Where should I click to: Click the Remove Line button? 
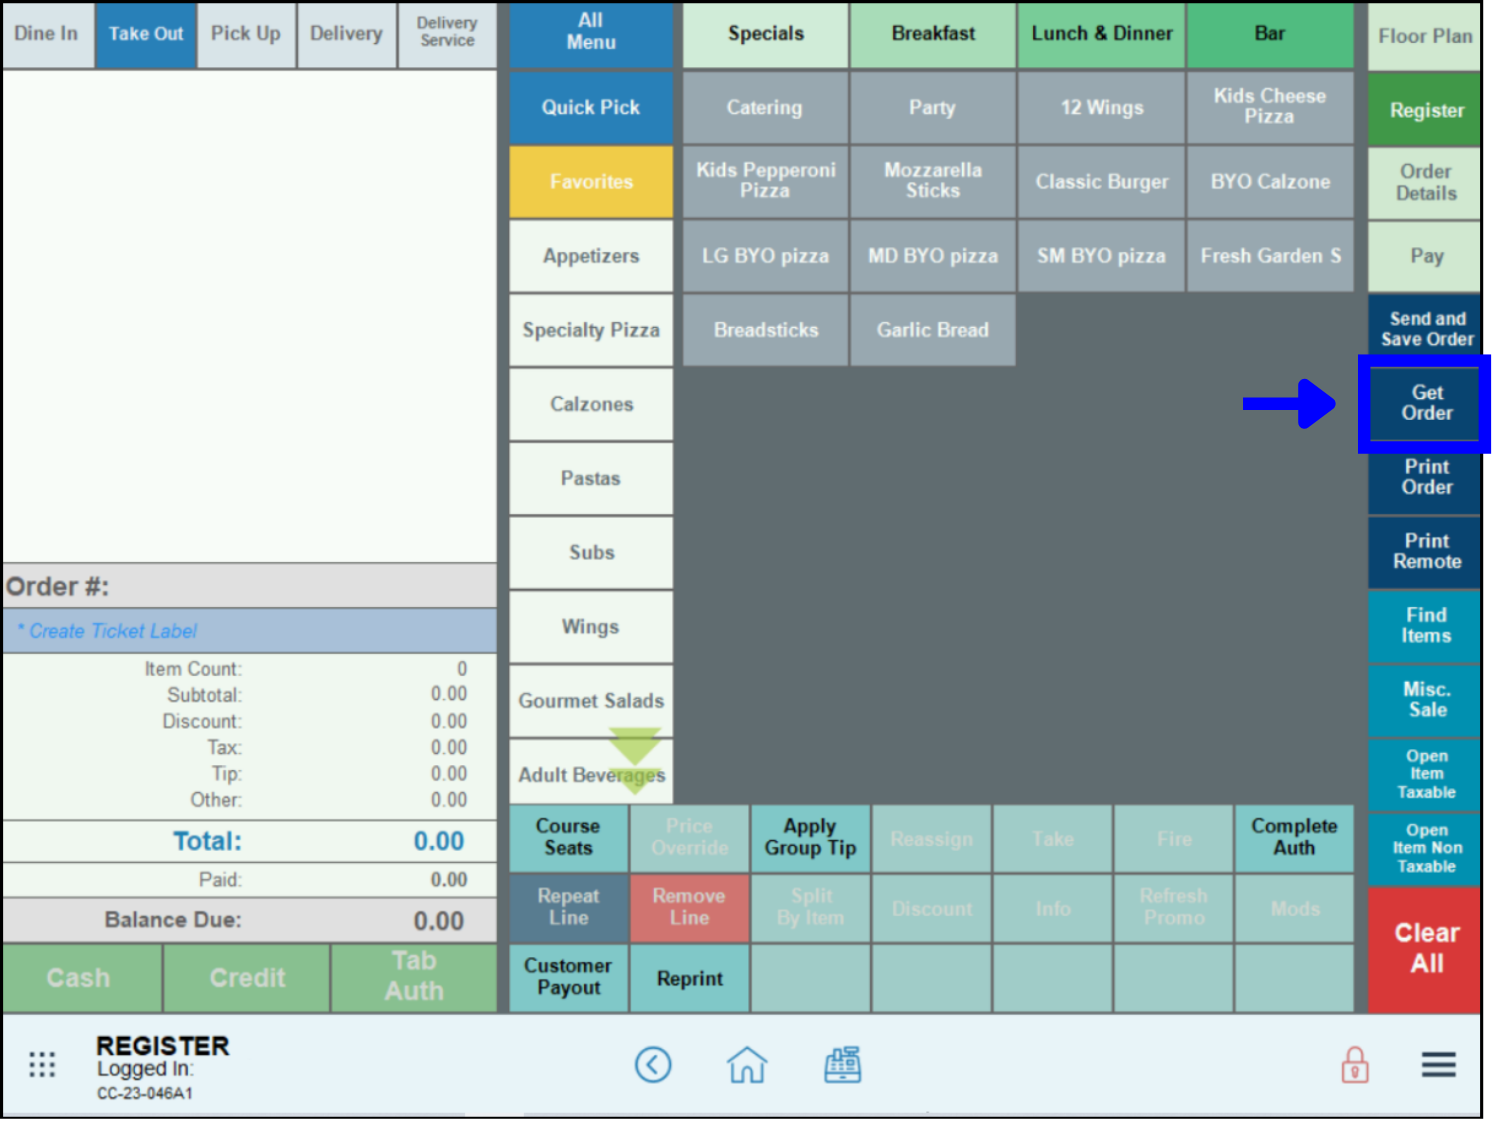pos(689,908)
